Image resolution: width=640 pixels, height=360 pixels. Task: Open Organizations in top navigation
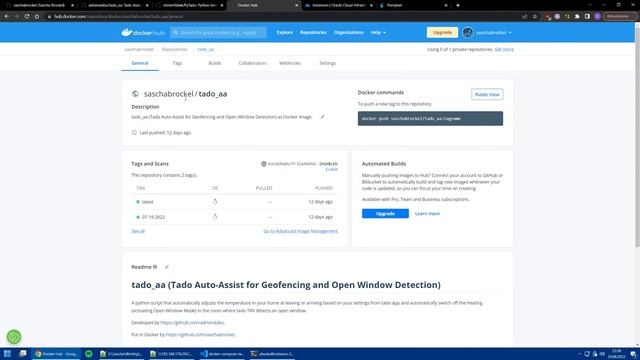coord(348,32)
